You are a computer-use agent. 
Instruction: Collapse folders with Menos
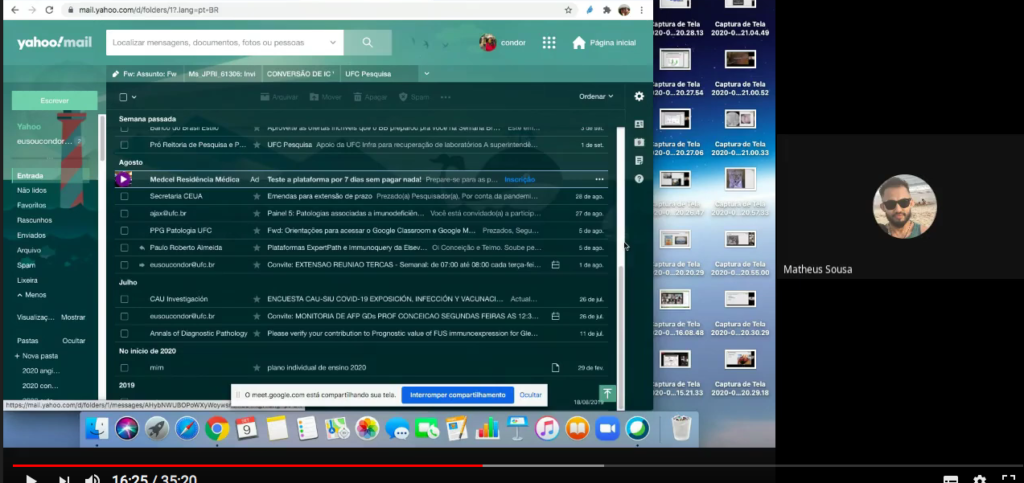(x=32, y=295)
